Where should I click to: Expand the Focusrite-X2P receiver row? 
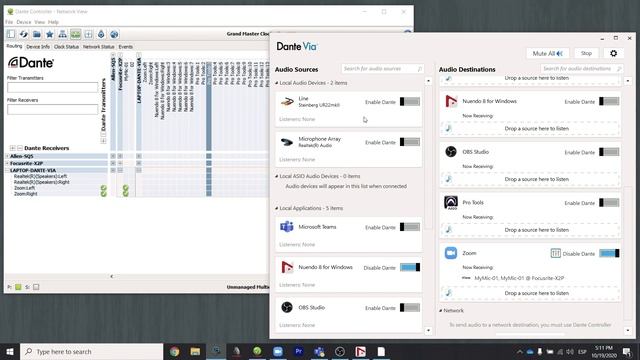point(7,163)
